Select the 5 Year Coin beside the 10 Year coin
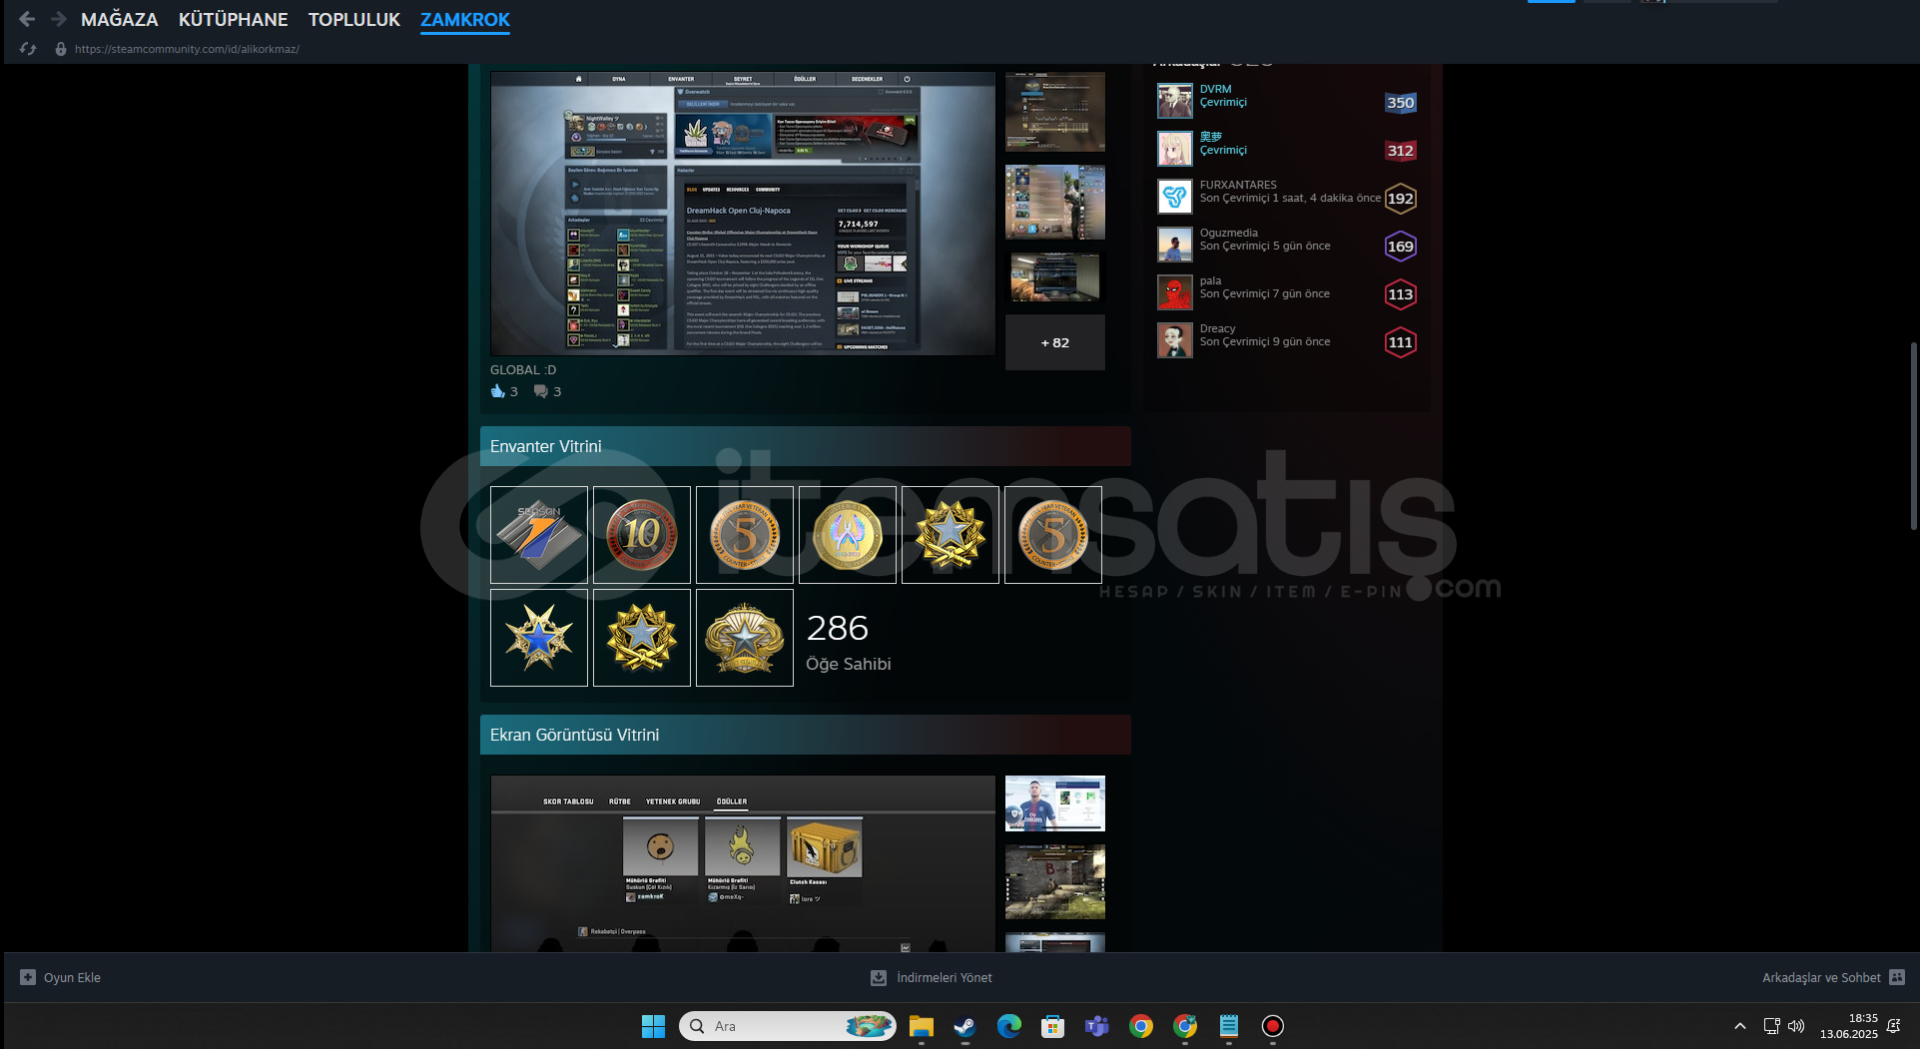This screenshot has width=1920, height=1049. click(x=745, y=535)
